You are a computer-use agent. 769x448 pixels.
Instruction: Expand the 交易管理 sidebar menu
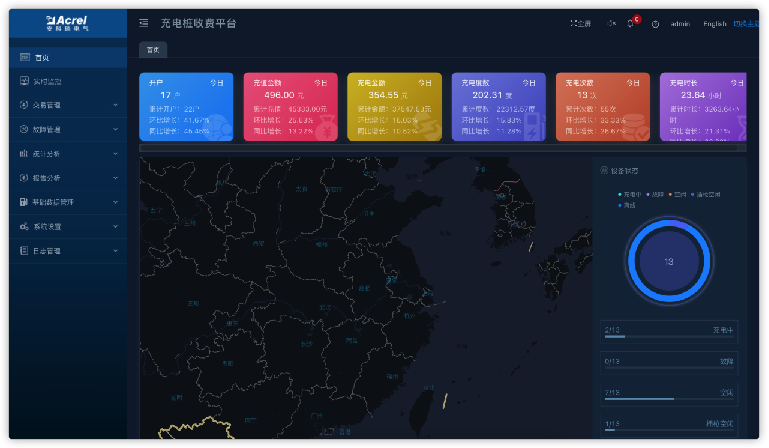[68, 104]
